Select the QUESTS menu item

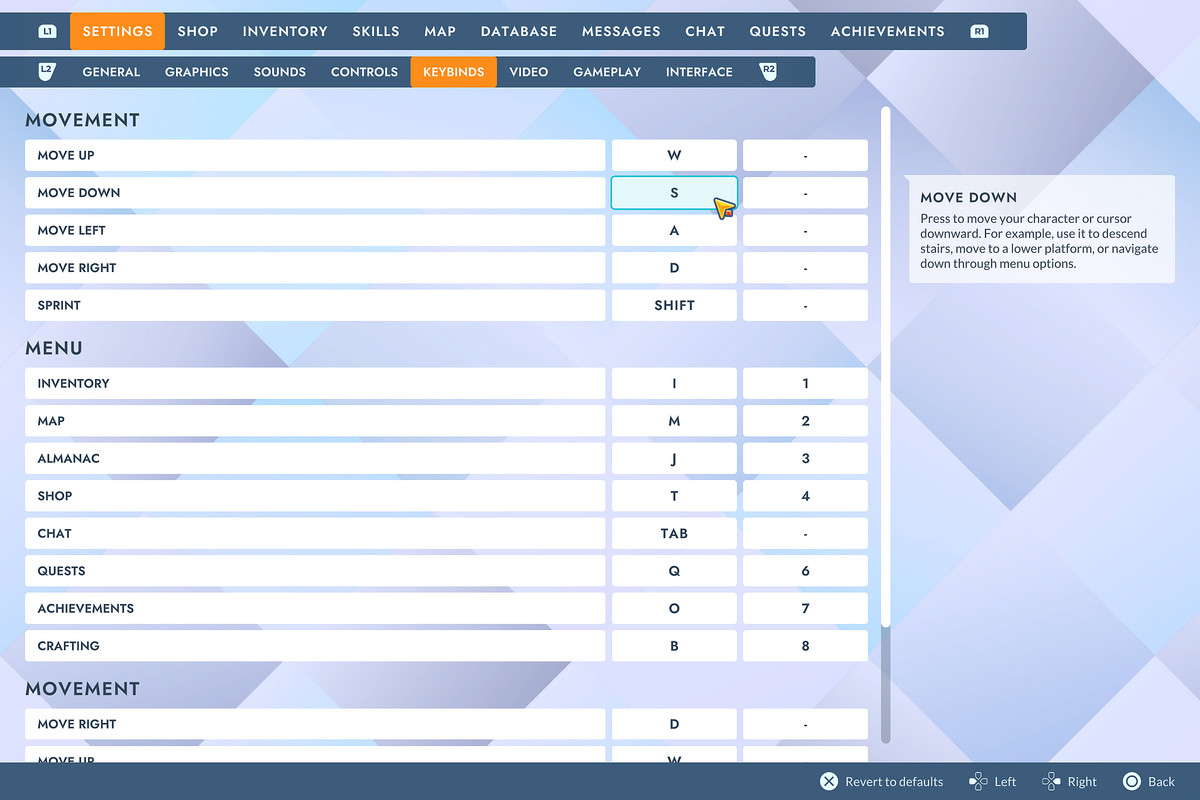point(313,570)
